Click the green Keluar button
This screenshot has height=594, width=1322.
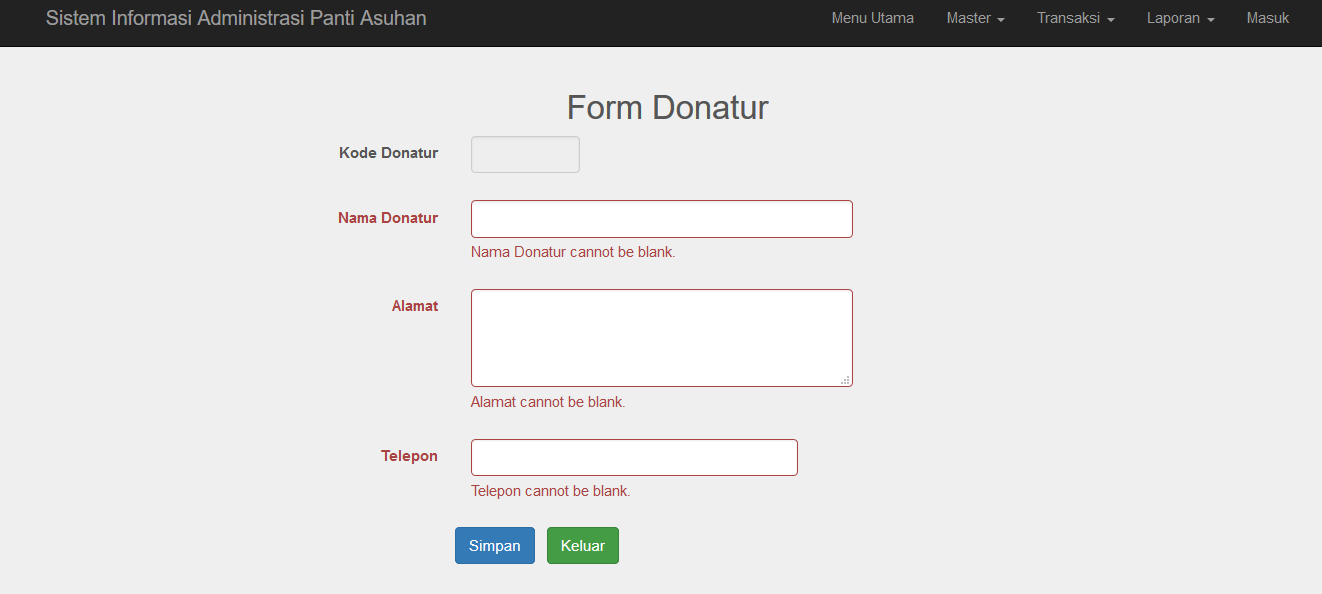click(x=582, y=546)
